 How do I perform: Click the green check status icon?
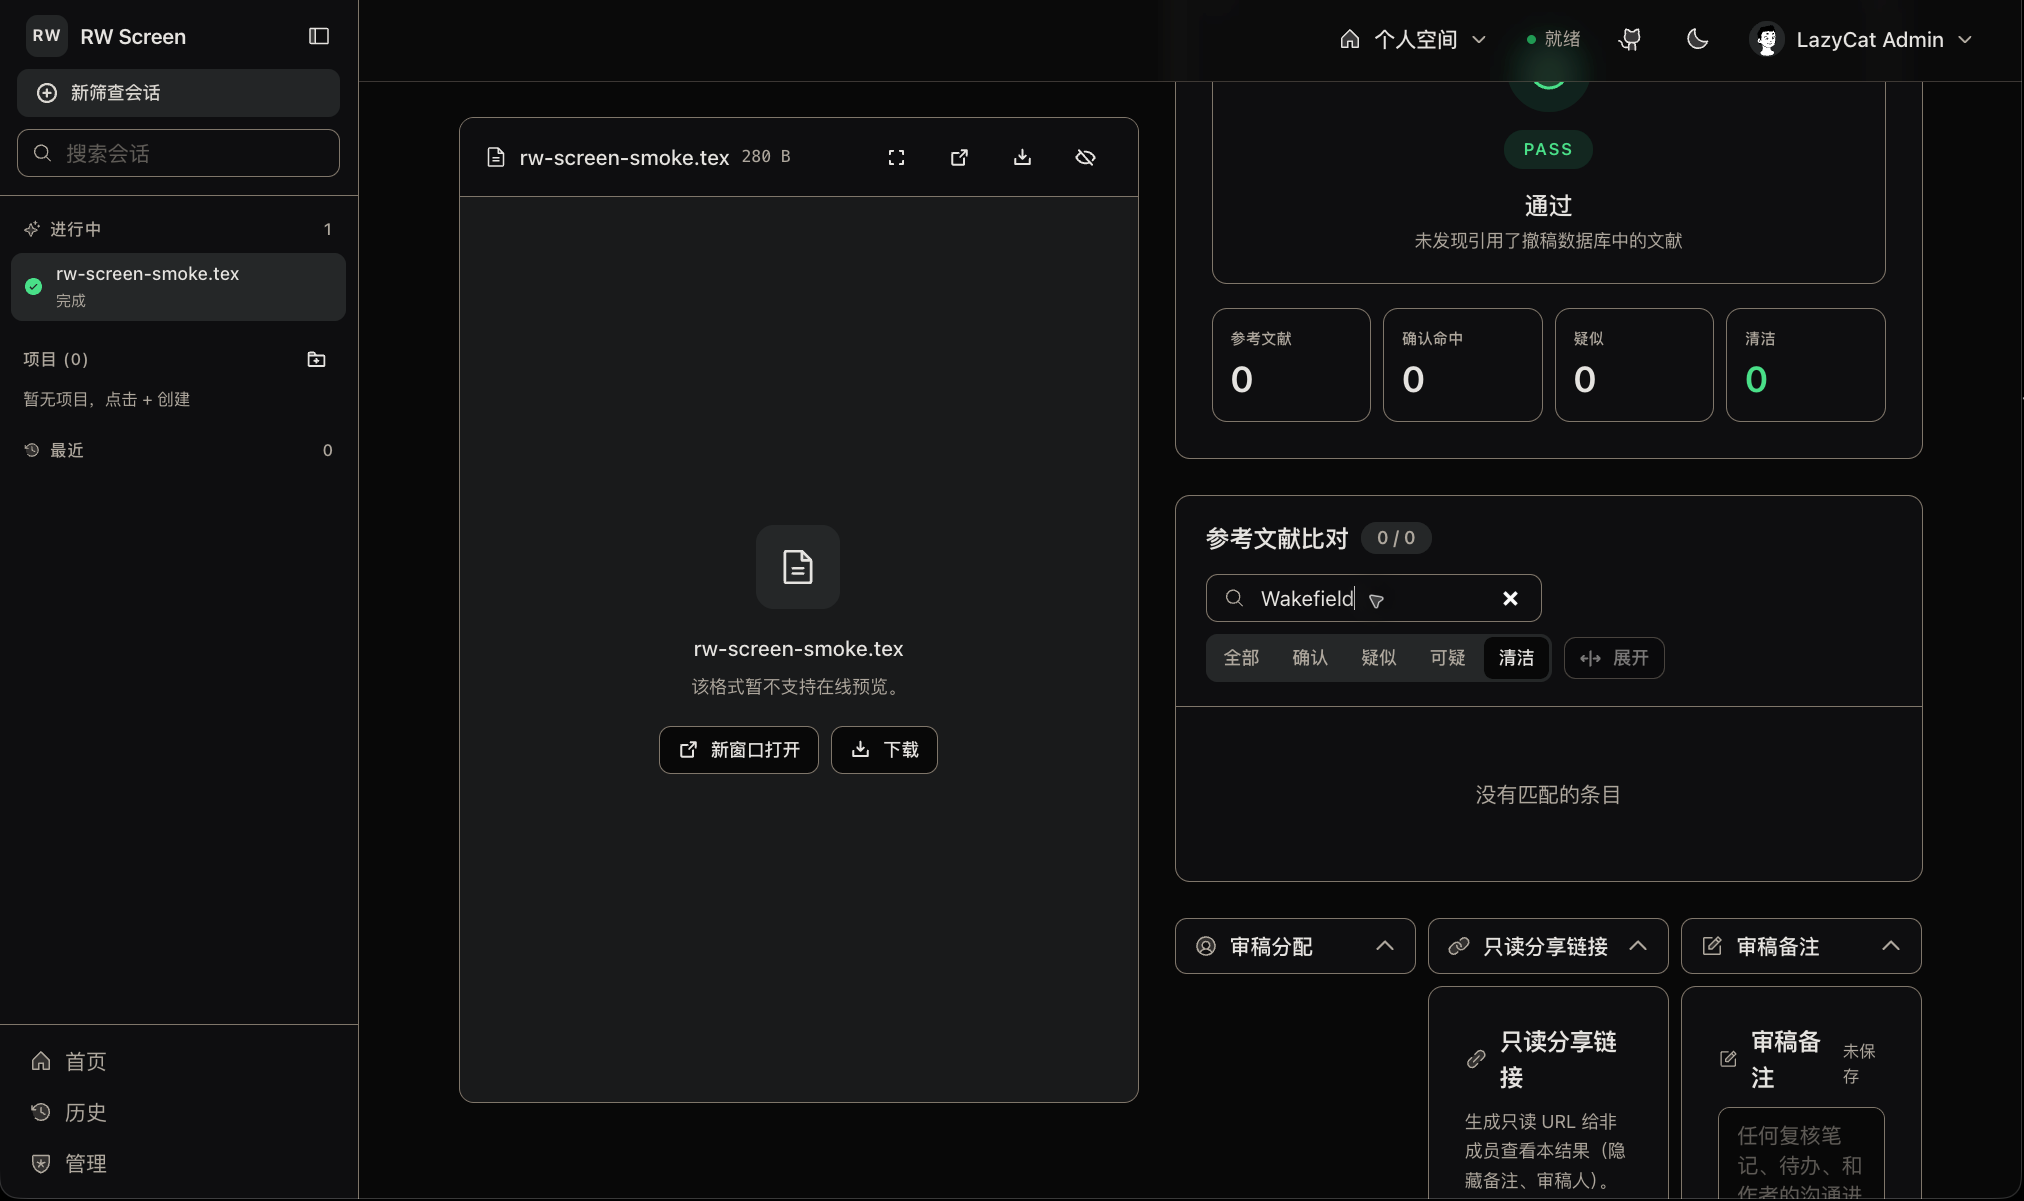(x=33, y=287)
